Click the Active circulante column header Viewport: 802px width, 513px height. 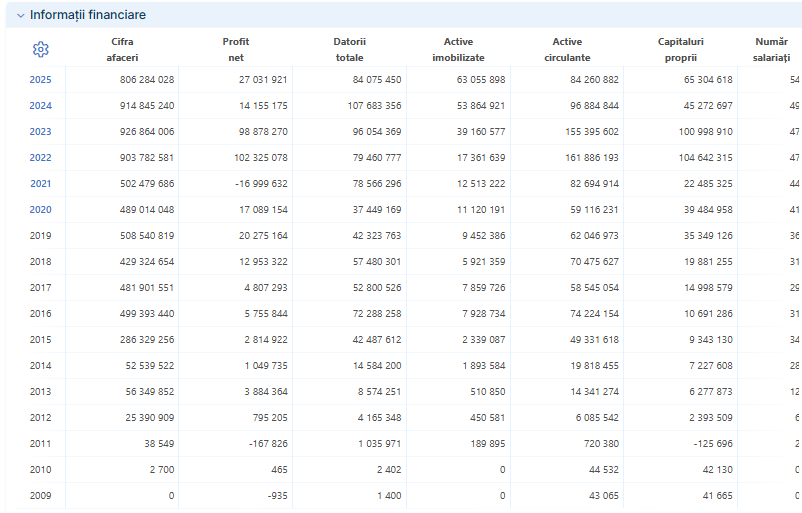point(567,50)
